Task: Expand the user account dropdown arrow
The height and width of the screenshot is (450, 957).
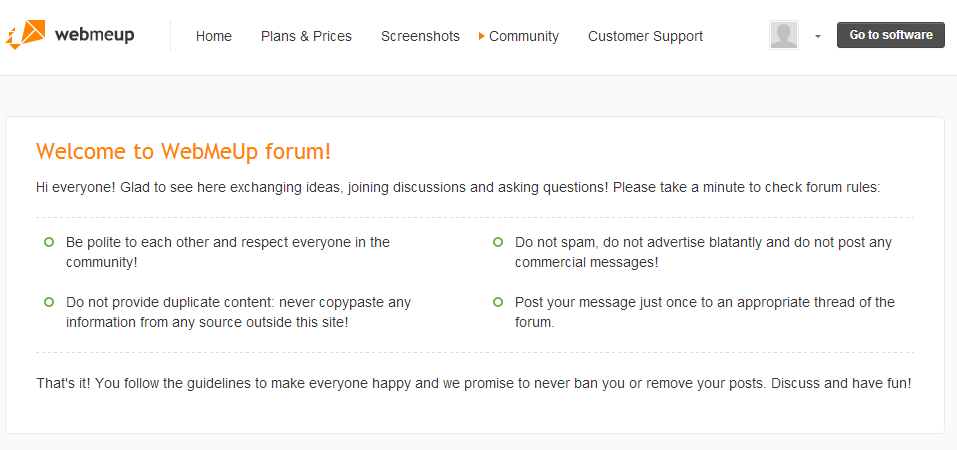Action: click(818, 37)
